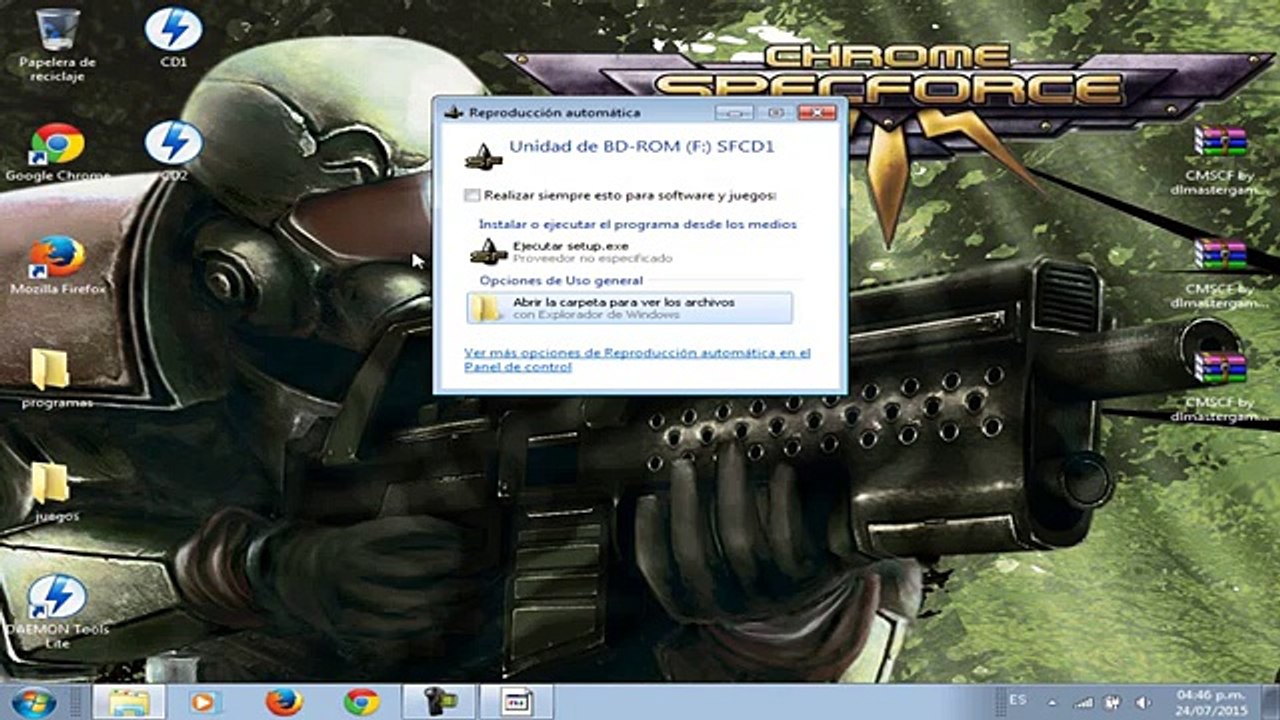Open the Papelera de reciclaje desktop icon

coord(57,45)
